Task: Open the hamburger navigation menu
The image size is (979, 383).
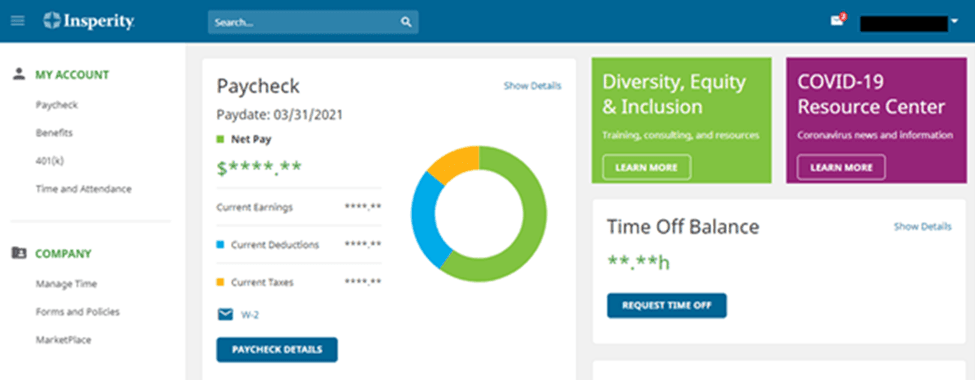Action: coord(17,21)
